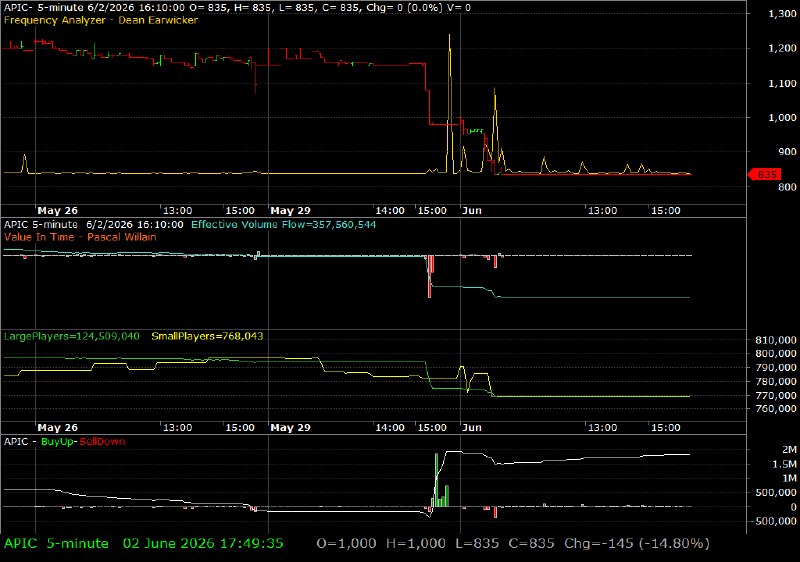Click the tallest green BuyUp volume bar

[x=437, y=479]
